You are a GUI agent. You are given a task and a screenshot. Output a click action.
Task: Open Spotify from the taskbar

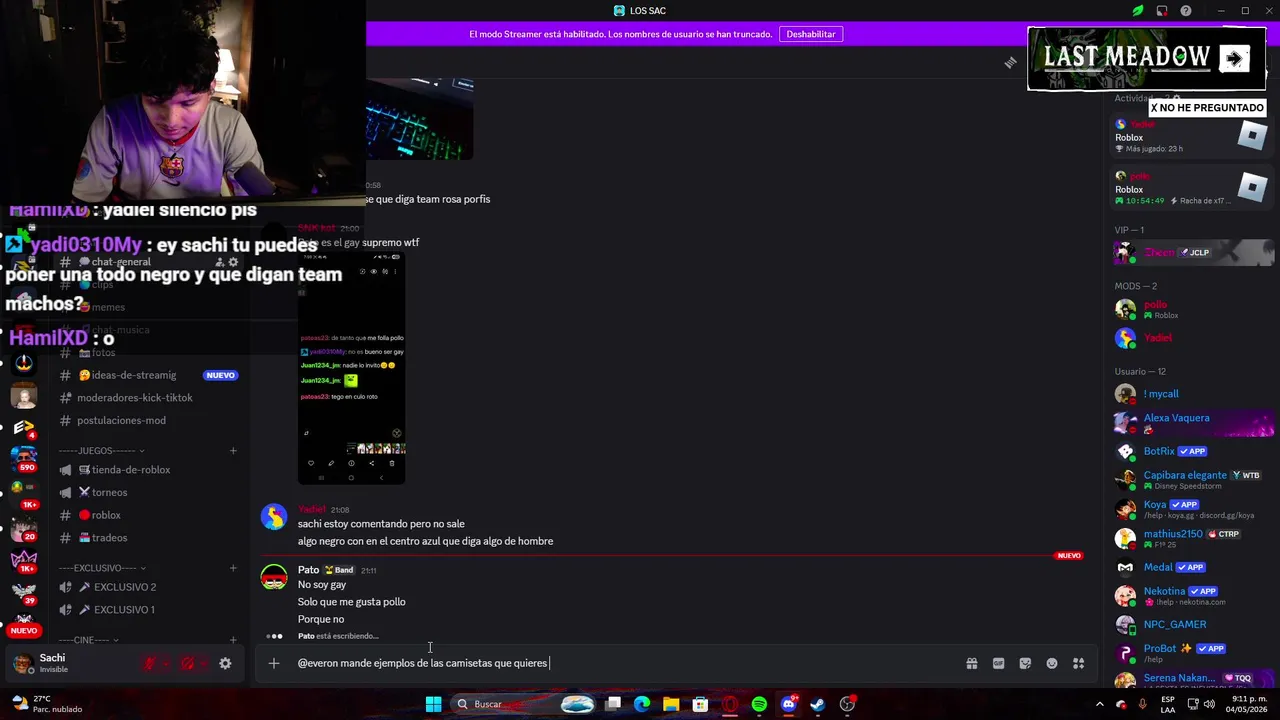coord(759,704)
